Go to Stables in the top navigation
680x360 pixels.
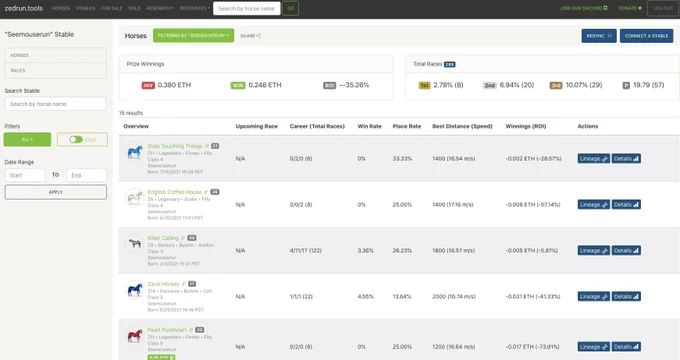tap(85, 8)
